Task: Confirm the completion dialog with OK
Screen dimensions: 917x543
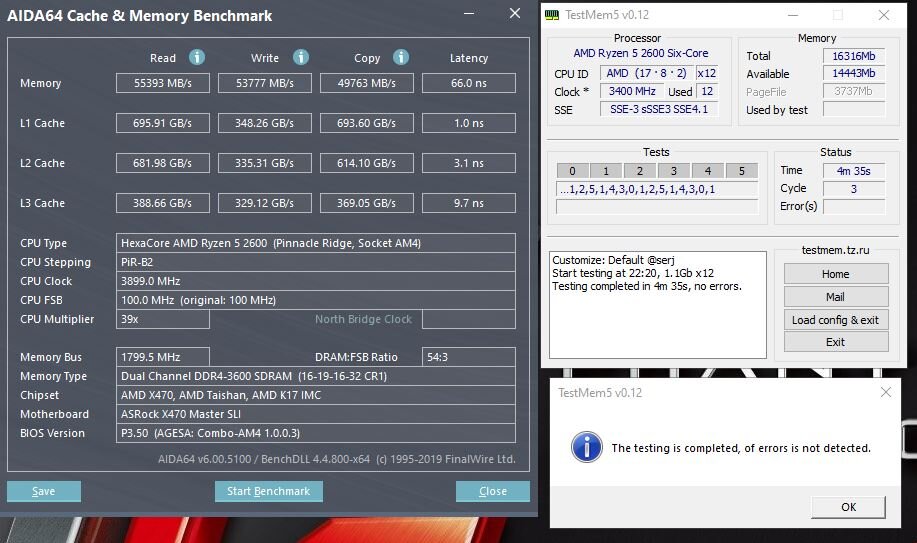Action: coord(849,507)
